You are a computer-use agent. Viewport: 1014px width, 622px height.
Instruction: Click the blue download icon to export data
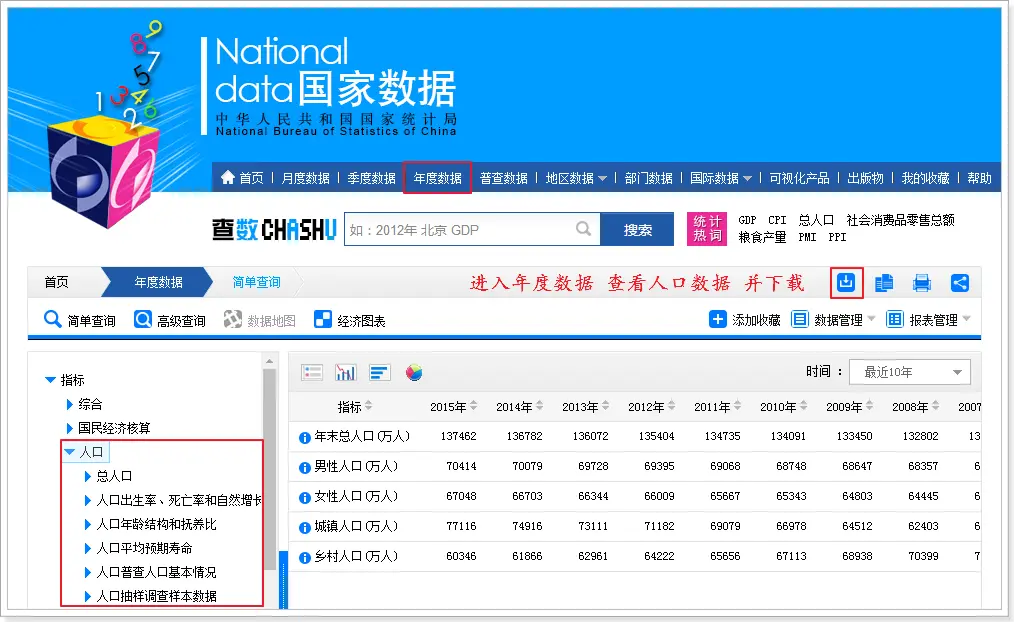845,283
